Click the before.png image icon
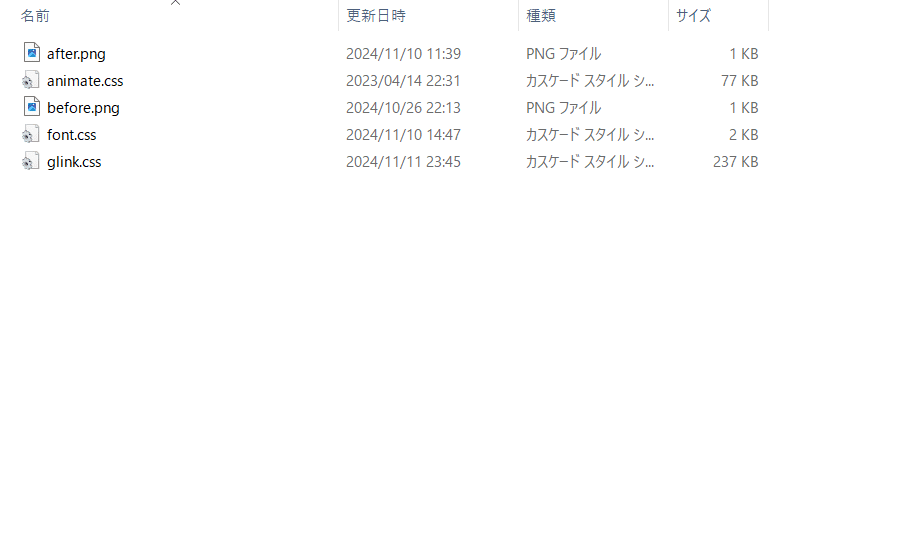Image resolution: width=923 pixels, height=556 pixels. coord(32,107)
